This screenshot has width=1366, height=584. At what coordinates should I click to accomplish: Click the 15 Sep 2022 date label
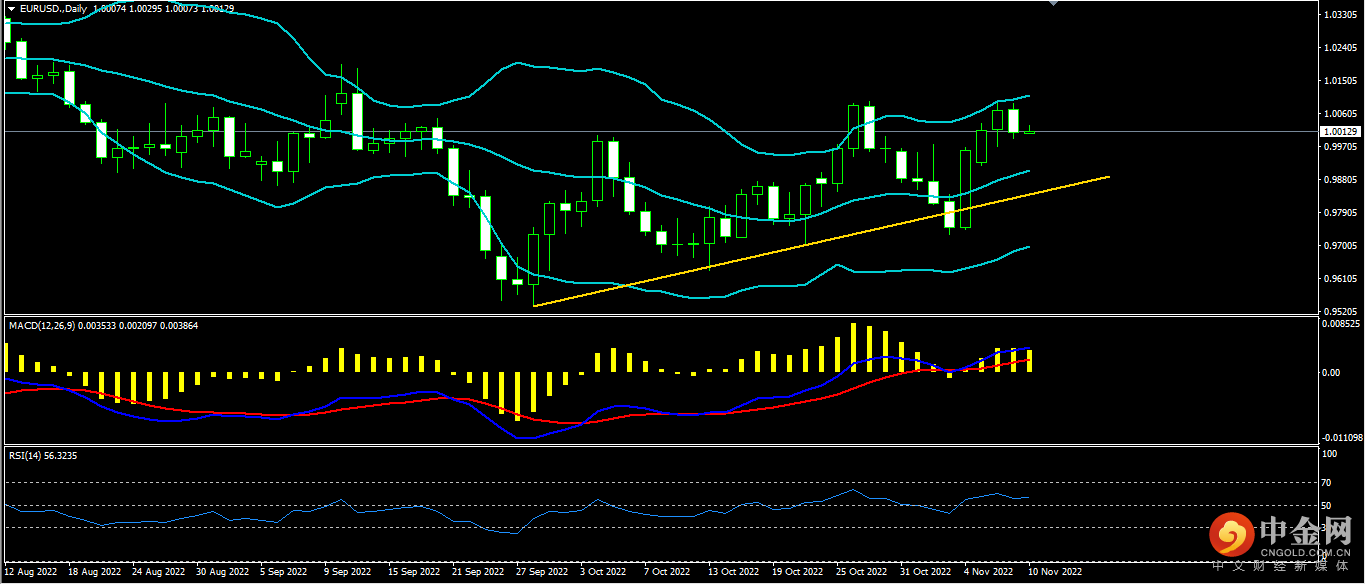coord(415,573)
